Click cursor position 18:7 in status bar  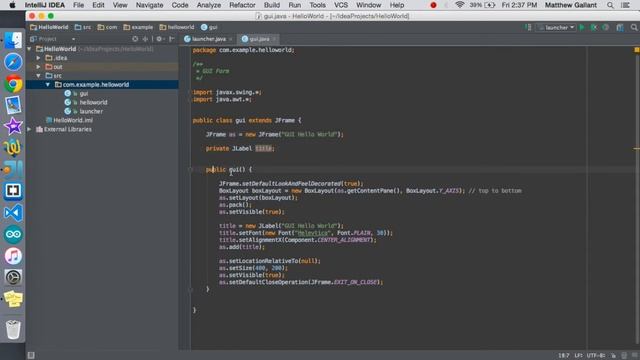pos(564,356)
